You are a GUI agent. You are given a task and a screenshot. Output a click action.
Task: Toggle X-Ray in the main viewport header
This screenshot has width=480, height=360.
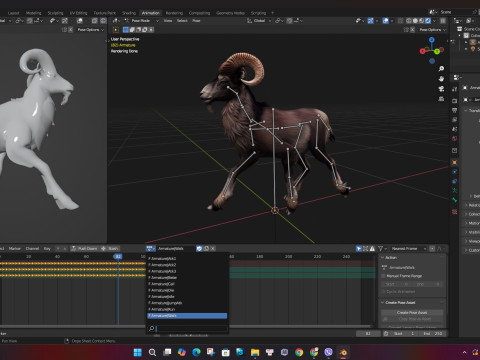pyautogui.click(x=400, y=21)
